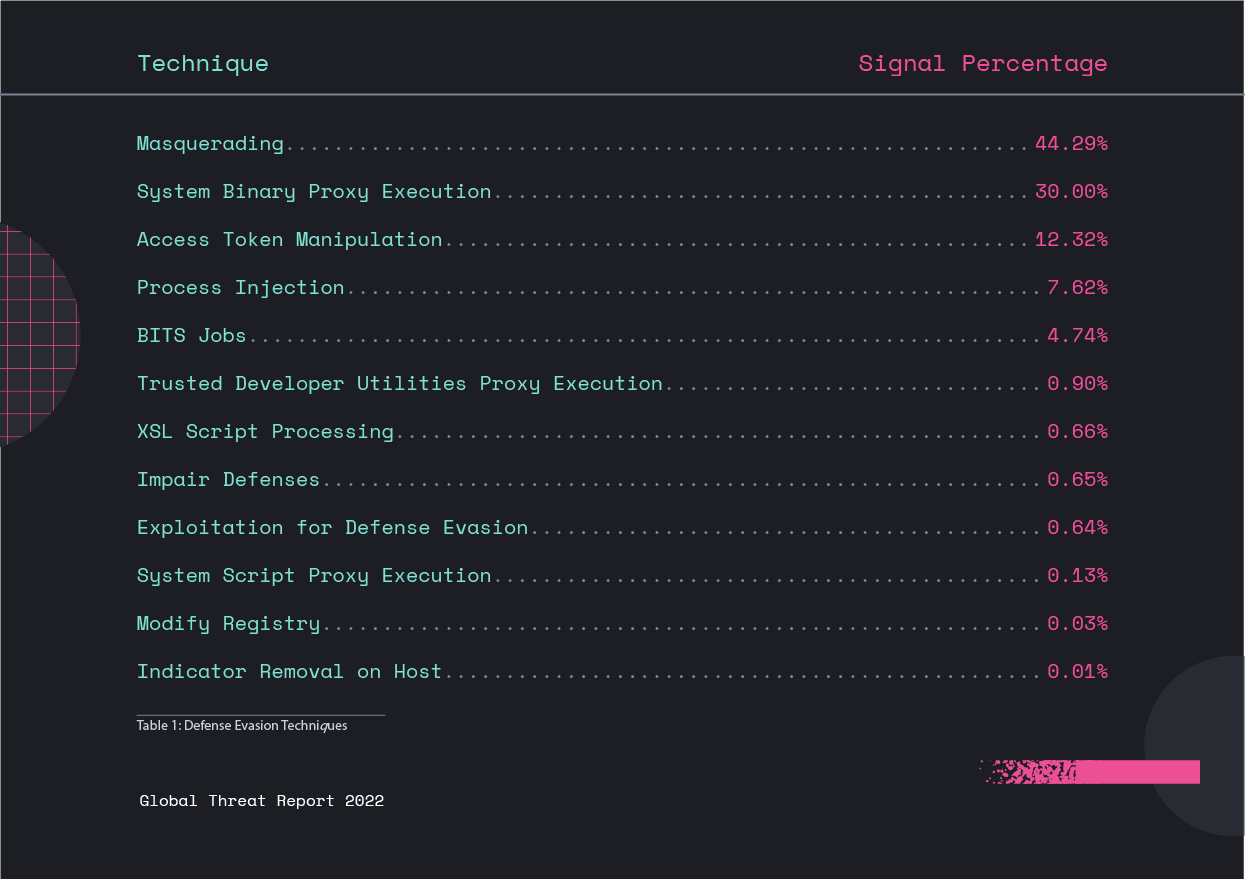Click the 44.29% signal value
This screenshot has width=1245, height=879.
point(1070,143)
